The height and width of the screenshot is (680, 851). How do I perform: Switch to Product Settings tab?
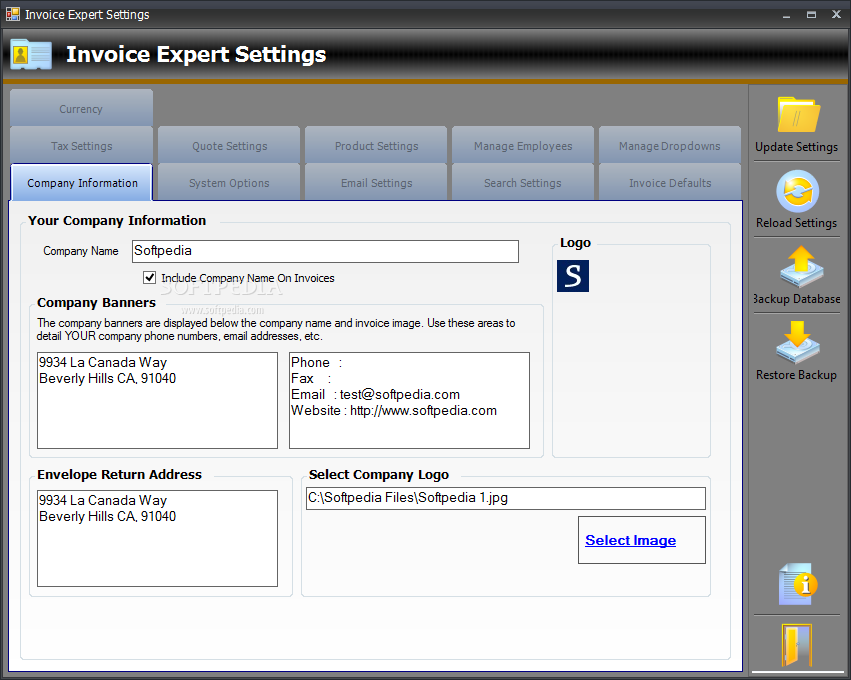[376, 145]
